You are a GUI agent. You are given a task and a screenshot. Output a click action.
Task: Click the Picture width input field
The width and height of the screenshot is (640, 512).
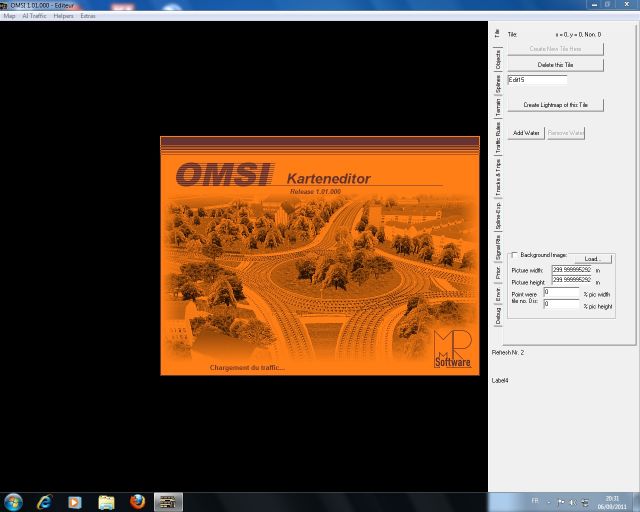(x=571, y=270)
